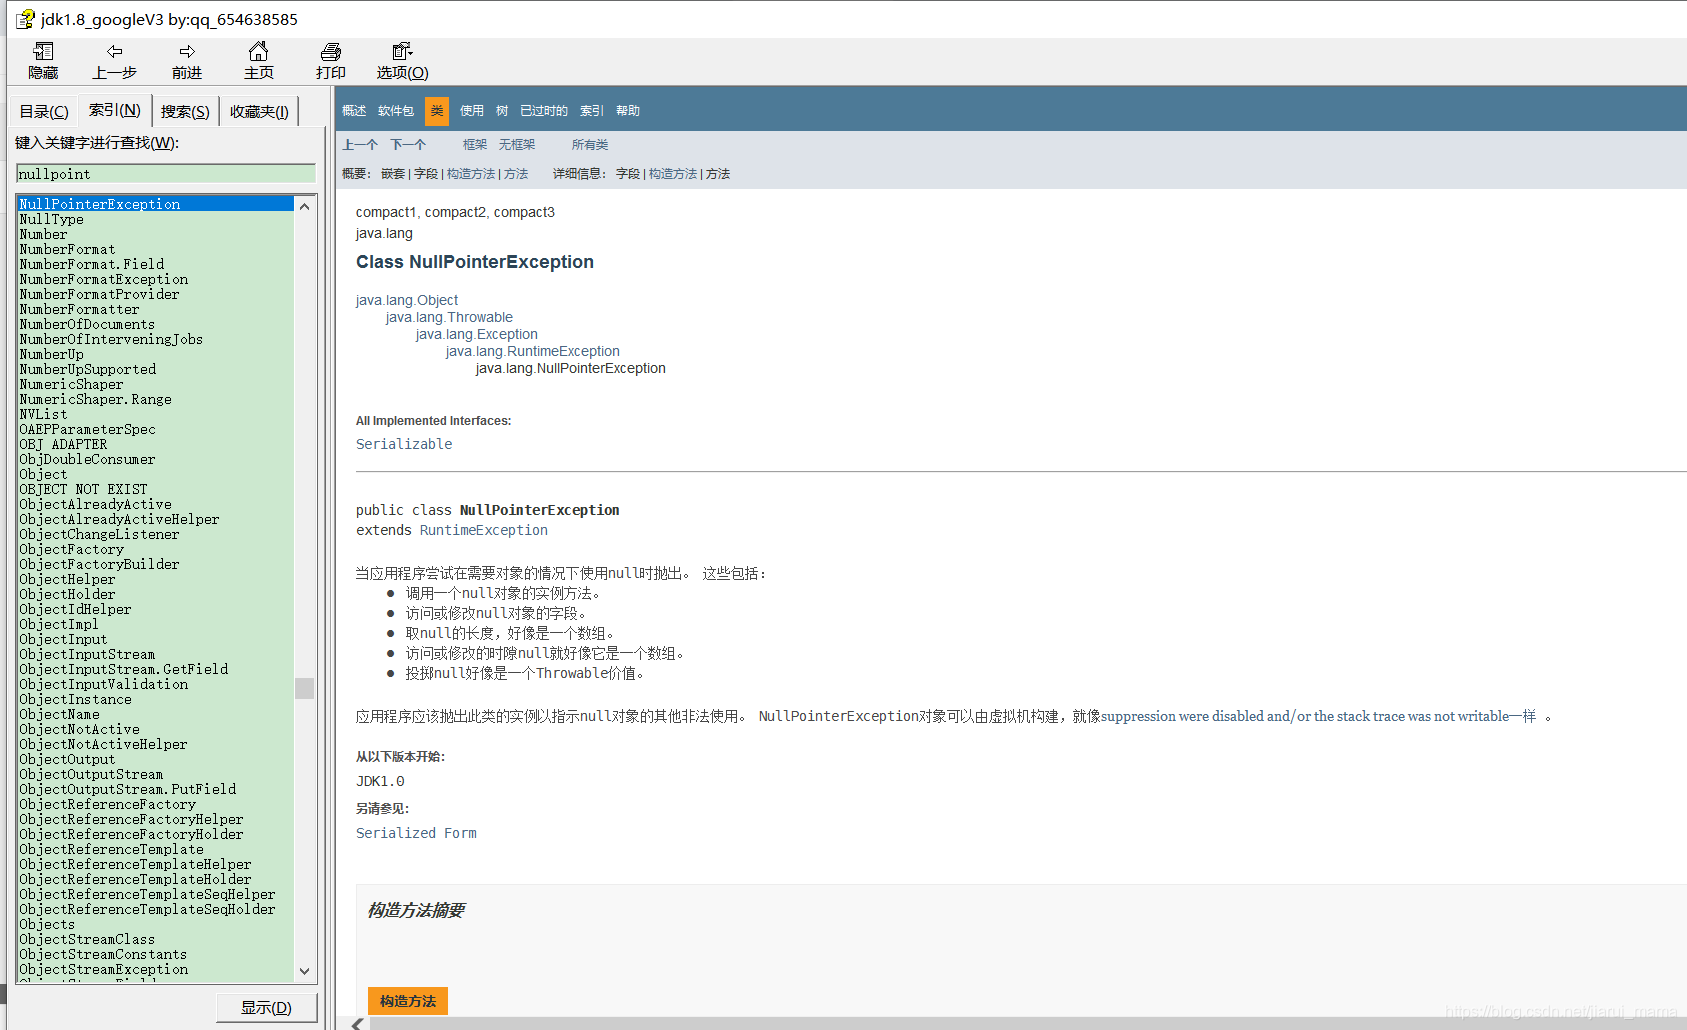Select the highlighted 类 class nav item
1687x1030 pixels.
[437, 111]
